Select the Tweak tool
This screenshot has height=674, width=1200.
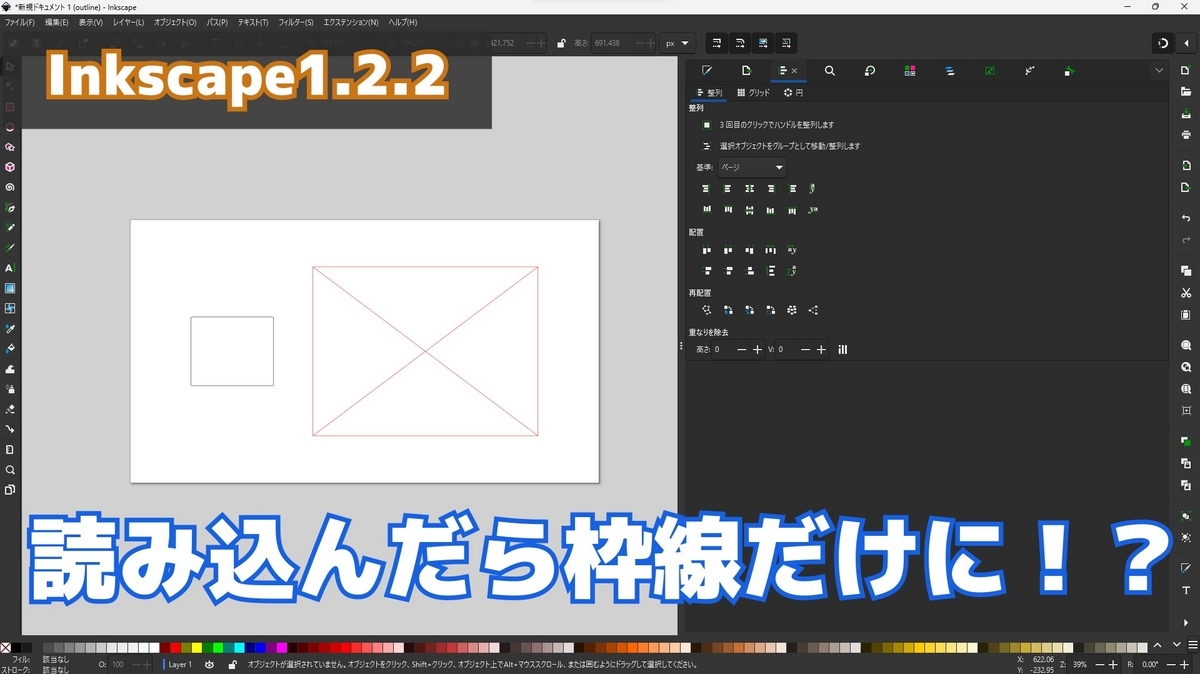(x=10, y=369)
